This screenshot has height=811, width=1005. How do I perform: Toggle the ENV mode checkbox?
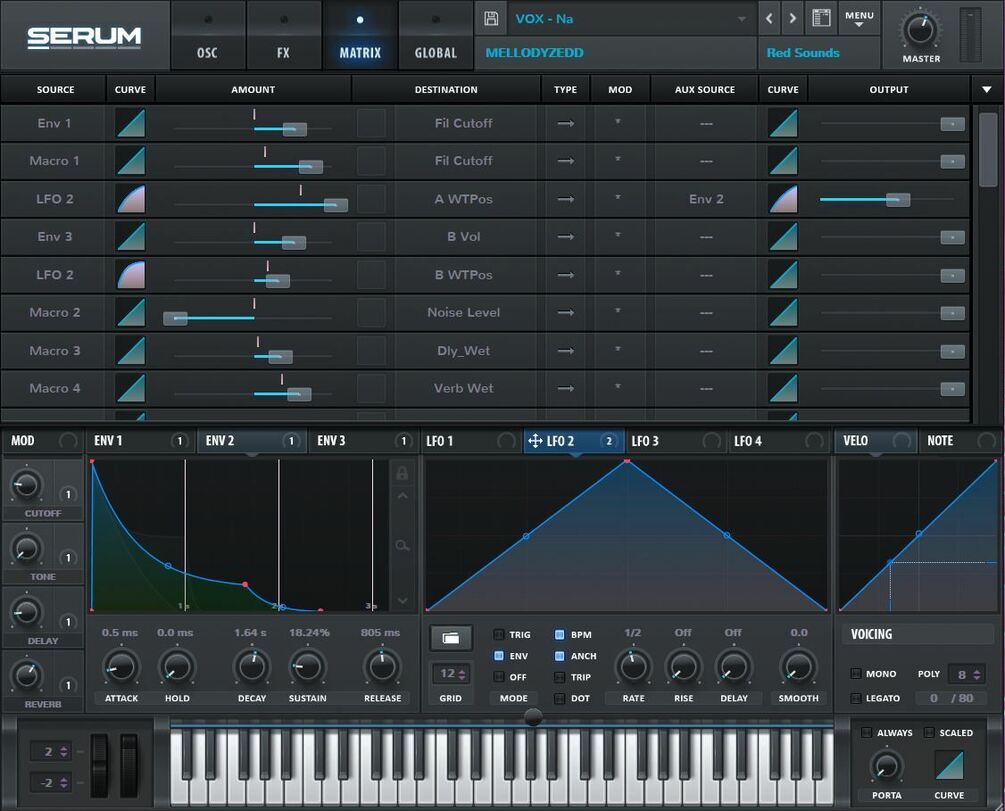(499, 656)
